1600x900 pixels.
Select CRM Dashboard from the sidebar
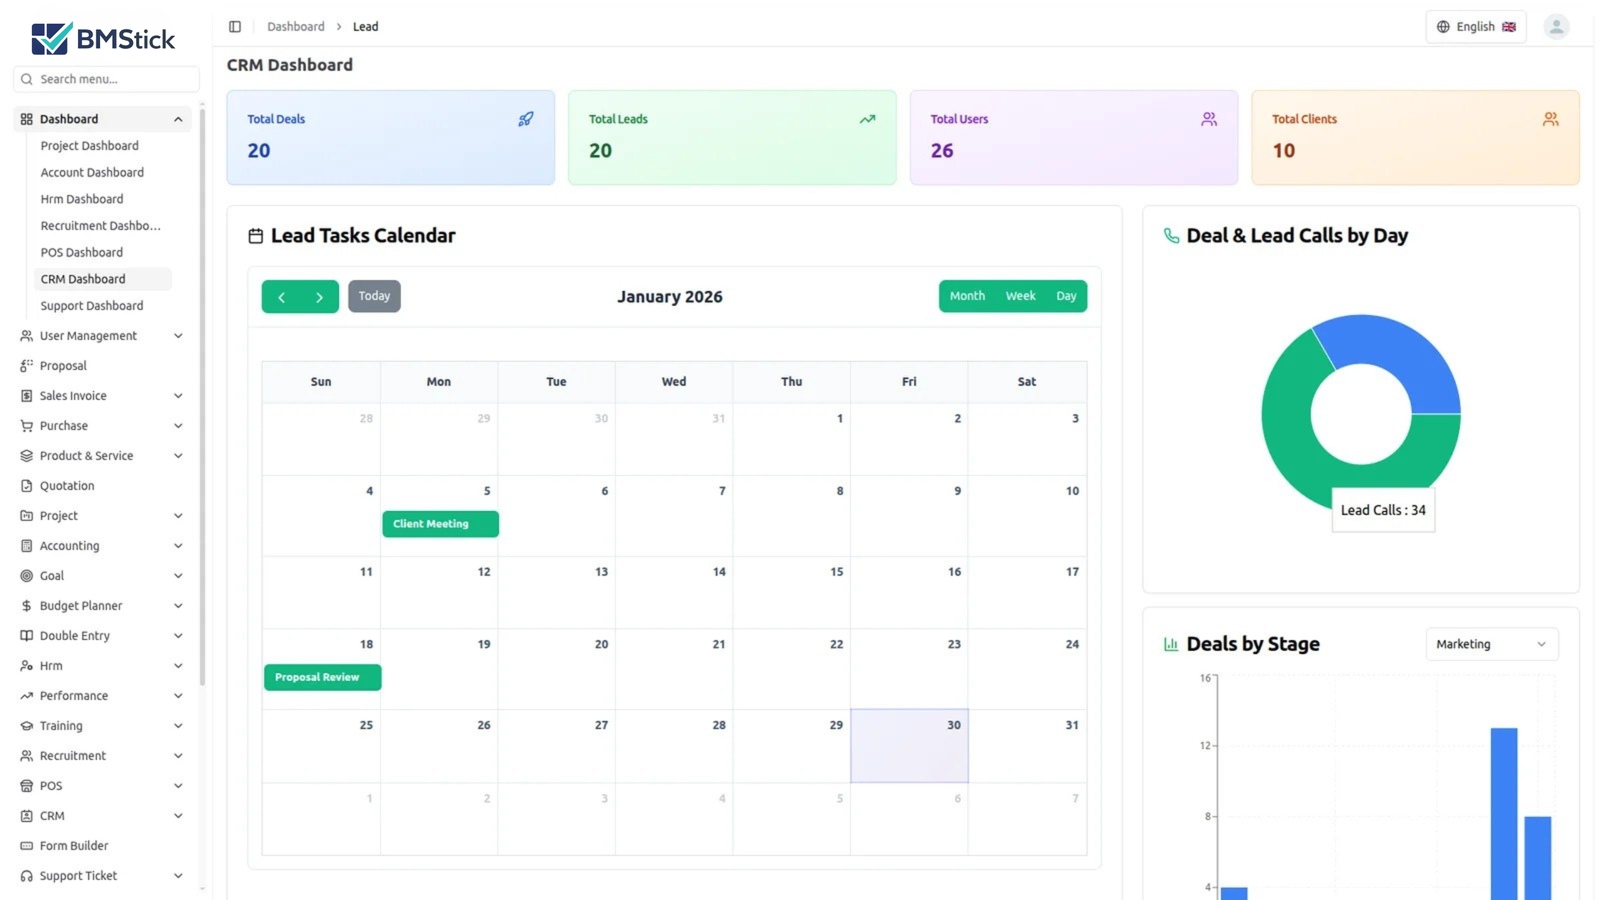tap(83, 278)
